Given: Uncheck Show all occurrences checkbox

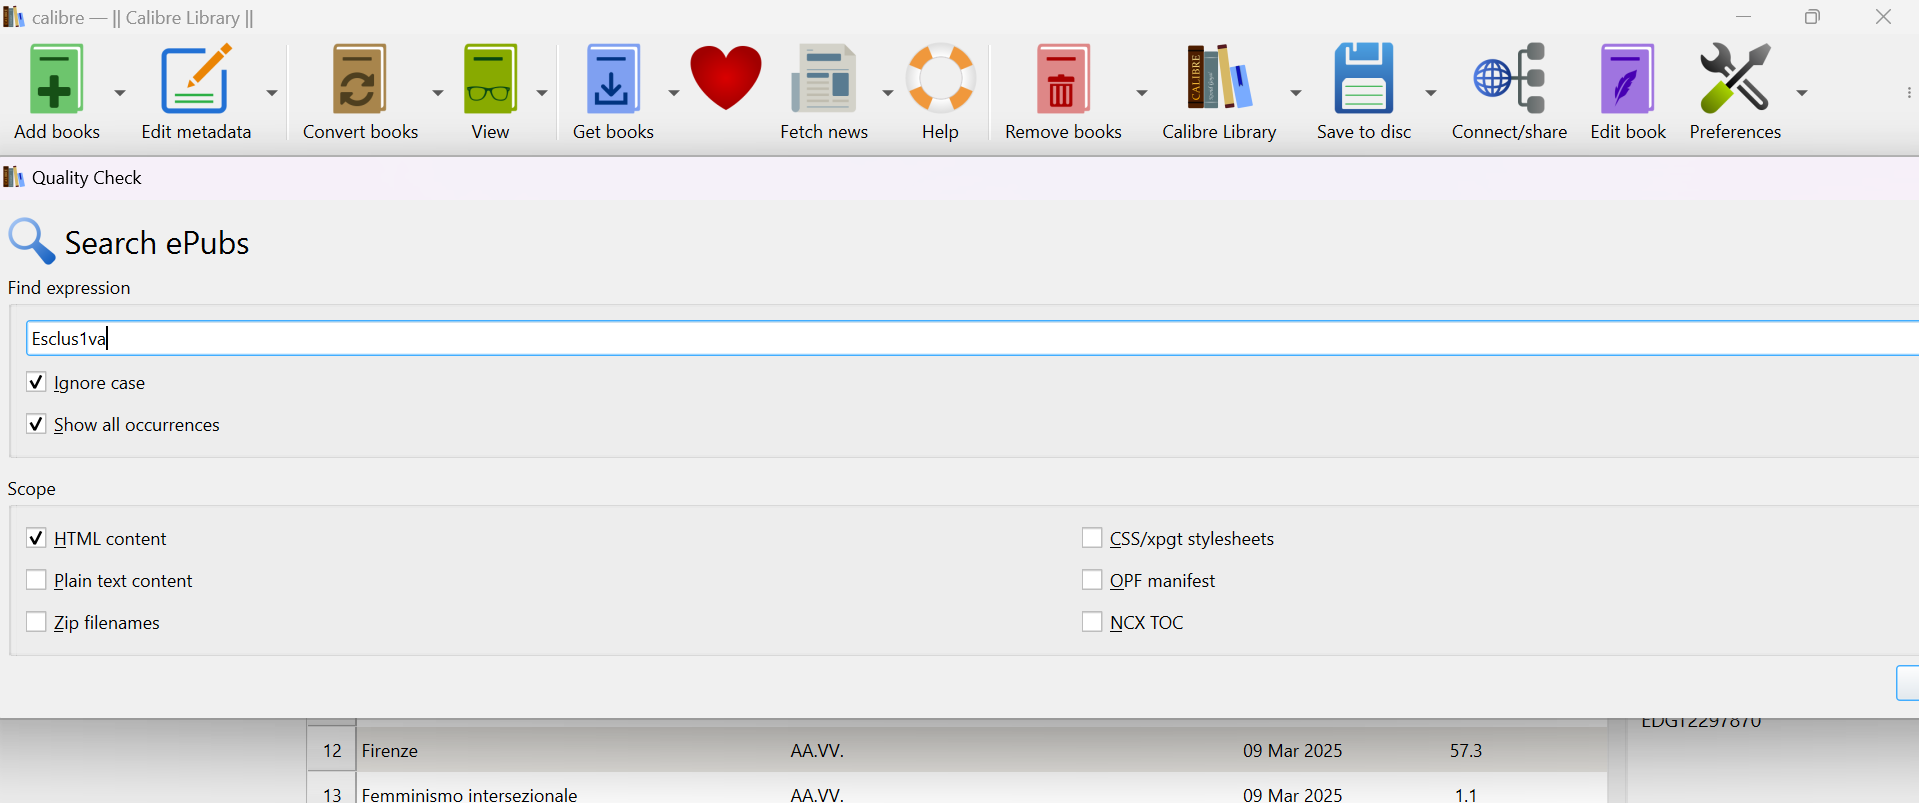Looking at the screenshot, I should (x=36, y=424).
